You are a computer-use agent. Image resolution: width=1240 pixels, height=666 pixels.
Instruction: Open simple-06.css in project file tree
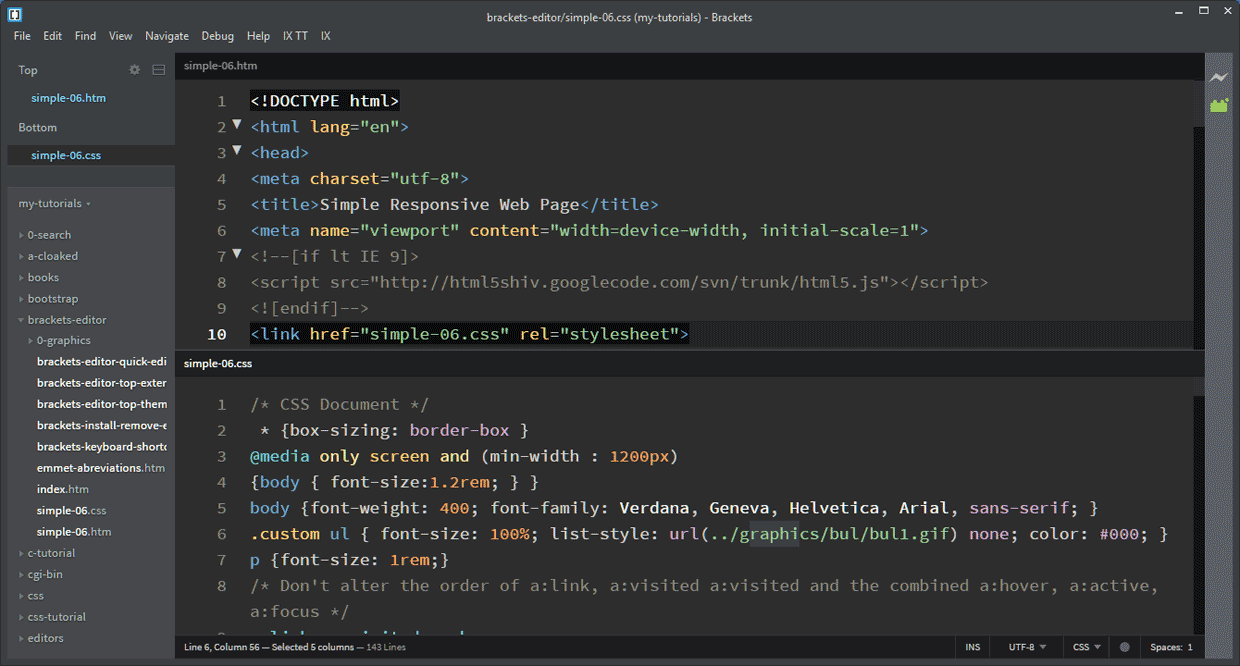(72, 511)
